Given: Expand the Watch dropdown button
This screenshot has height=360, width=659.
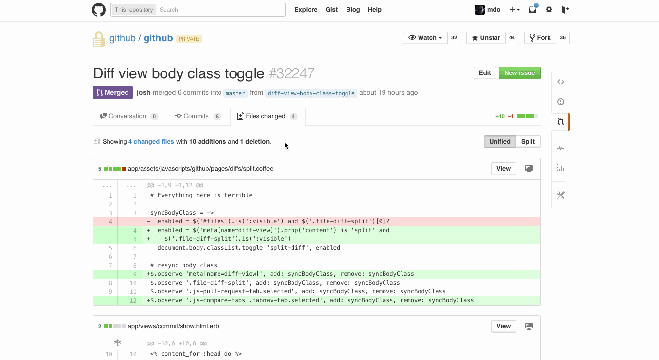Looking at the screenshot, I should pos(425,38).
